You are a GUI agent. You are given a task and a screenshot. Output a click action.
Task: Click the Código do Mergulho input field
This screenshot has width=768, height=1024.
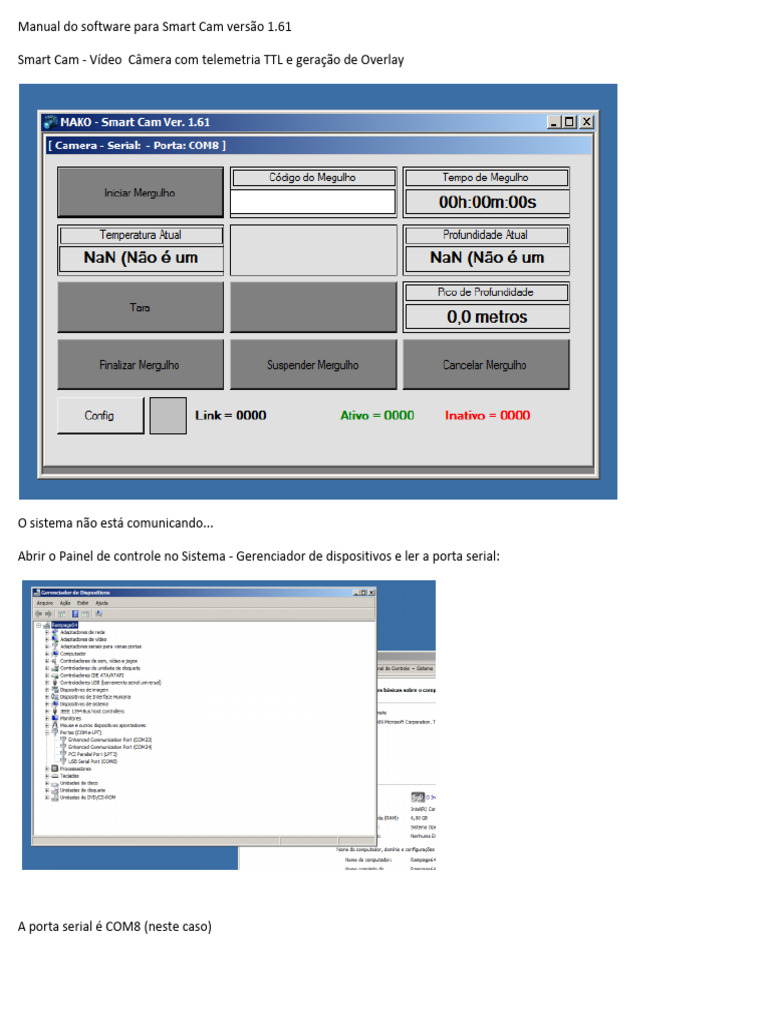point(313,202)
